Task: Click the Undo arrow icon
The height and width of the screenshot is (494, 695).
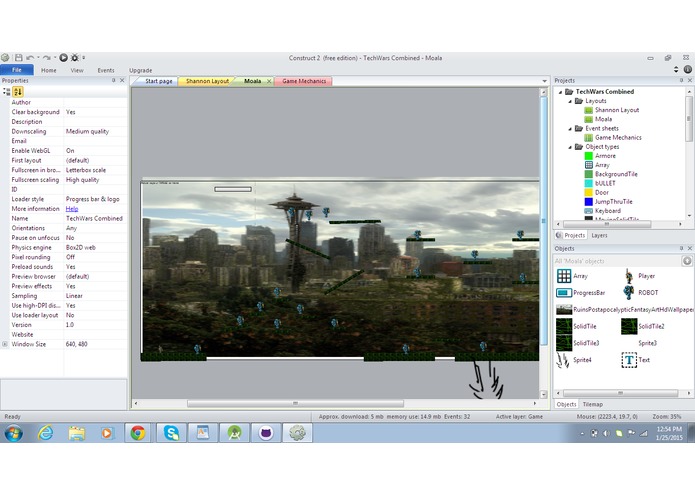Action: point(30,58)
